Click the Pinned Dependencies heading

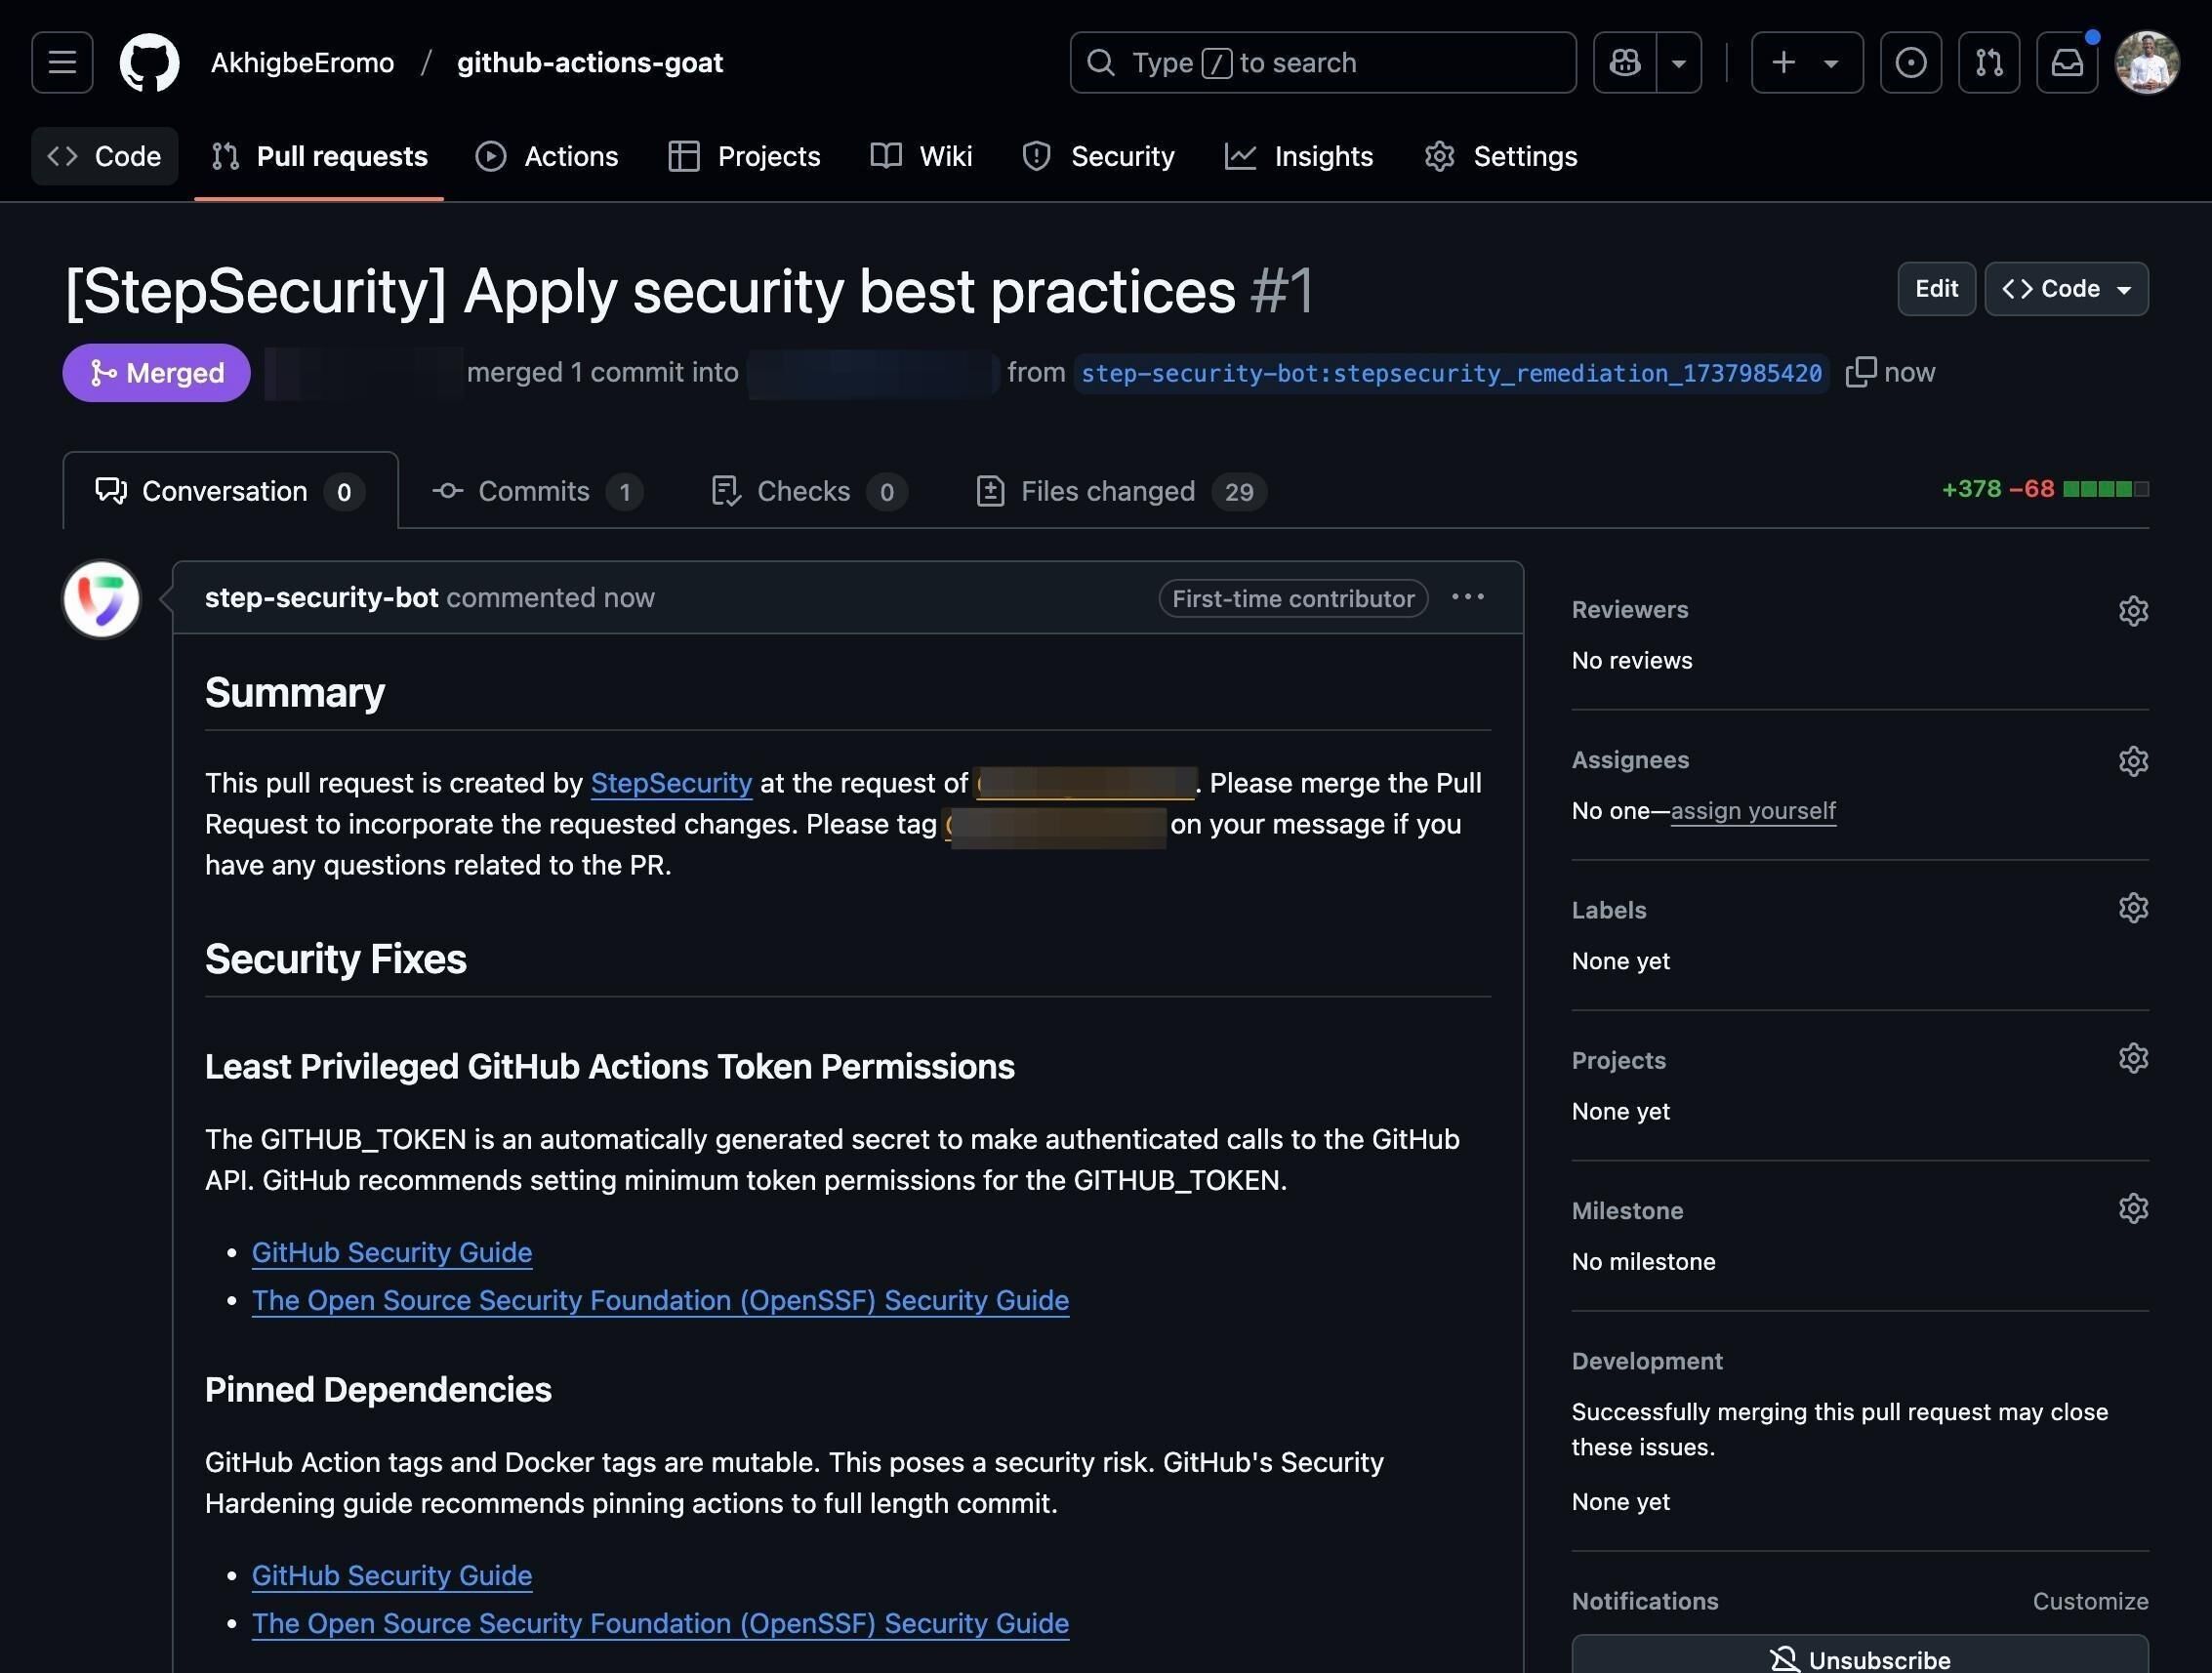click(x=378, y=1389)
